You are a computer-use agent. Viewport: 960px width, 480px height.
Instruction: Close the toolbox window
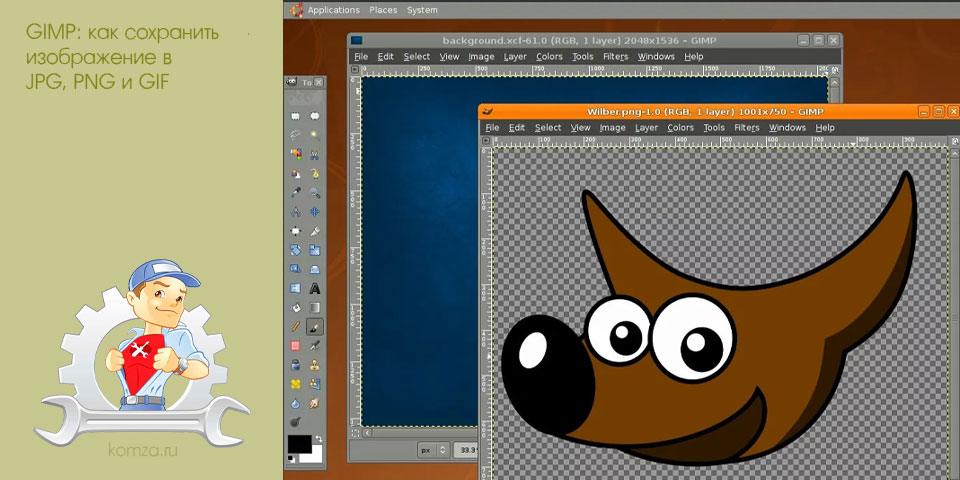point(319,82)
